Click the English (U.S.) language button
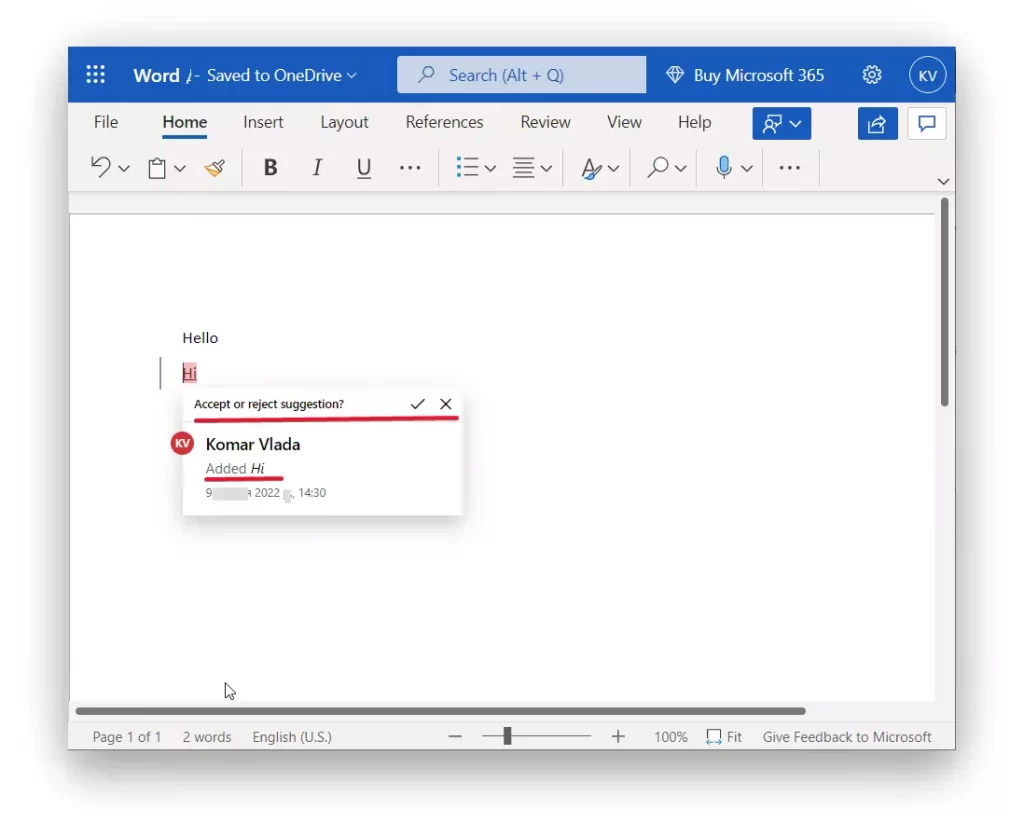This screenshot has height=837, width=1024. click(292, 737)
